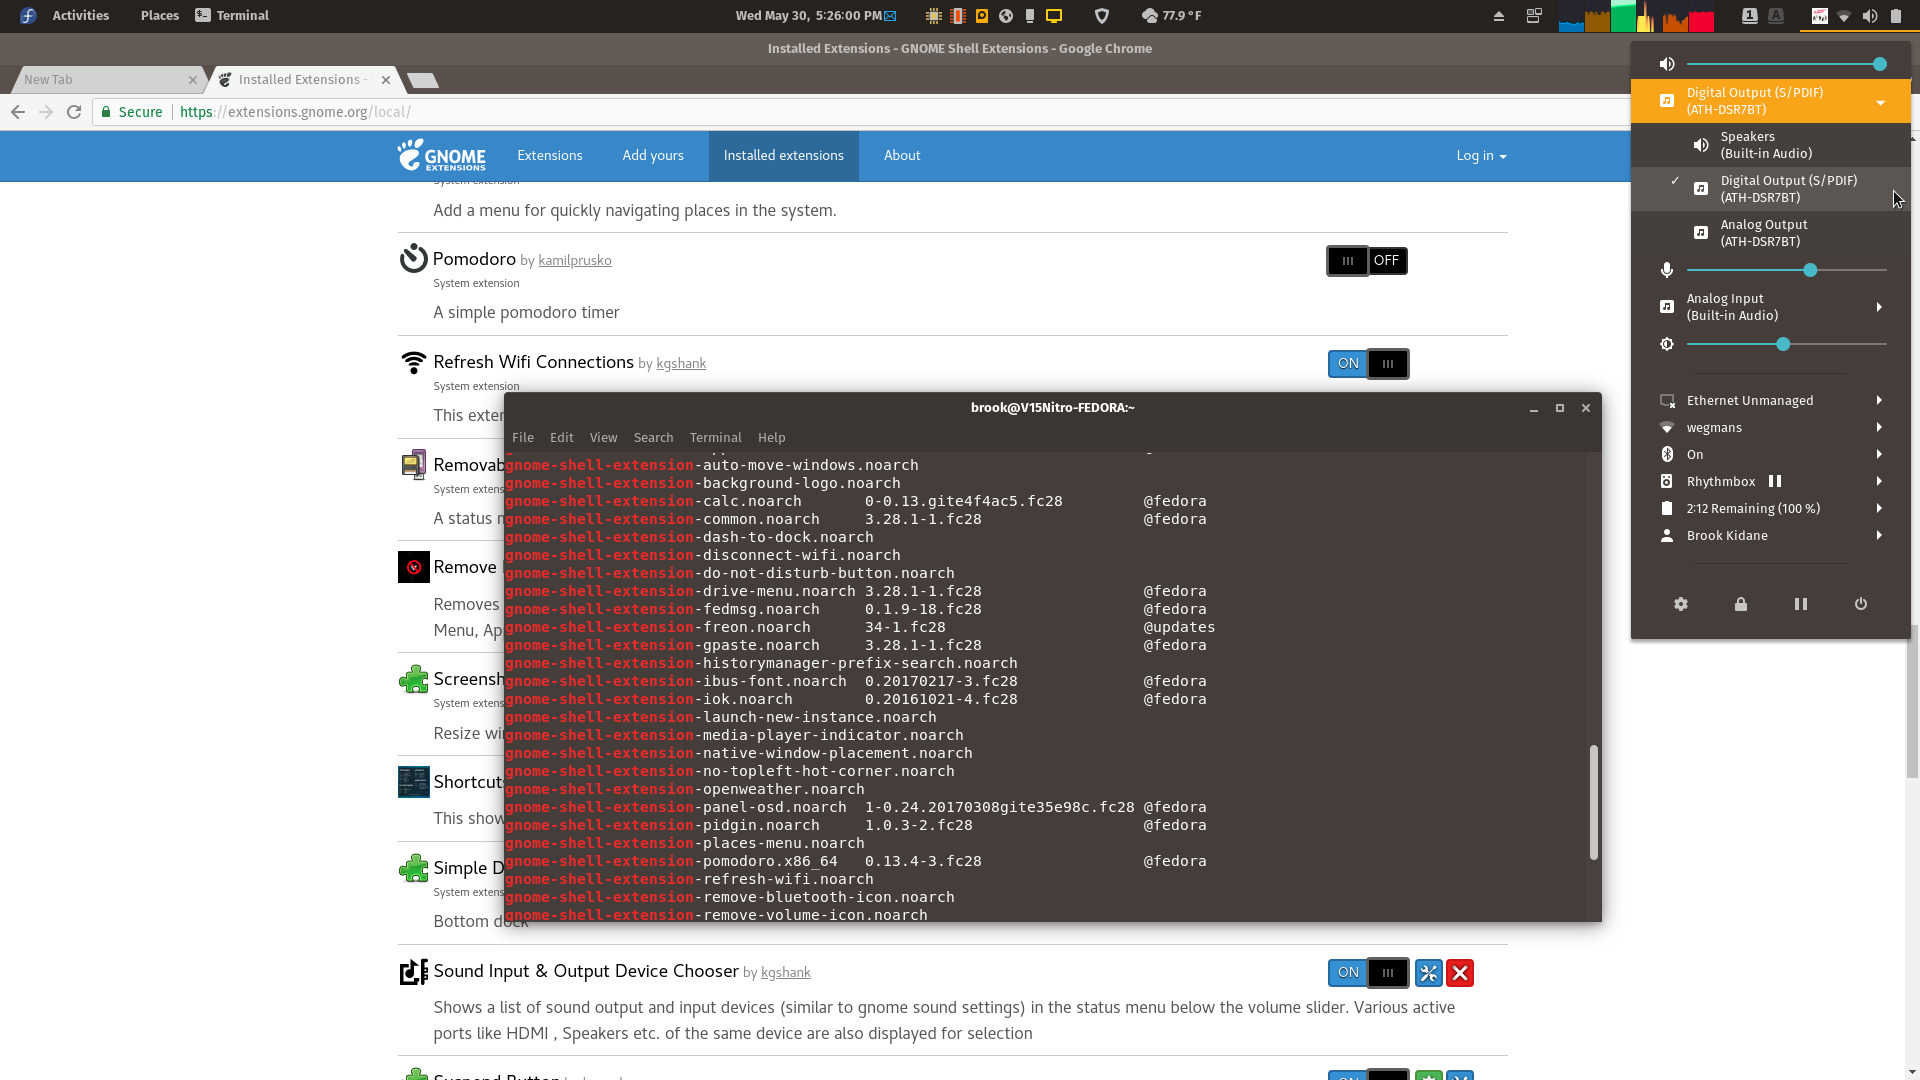The width and height of the screenshot is (1920, 1080).
Task: Click the Fedora logo in top bar
Action: click(x=28, y=15)
